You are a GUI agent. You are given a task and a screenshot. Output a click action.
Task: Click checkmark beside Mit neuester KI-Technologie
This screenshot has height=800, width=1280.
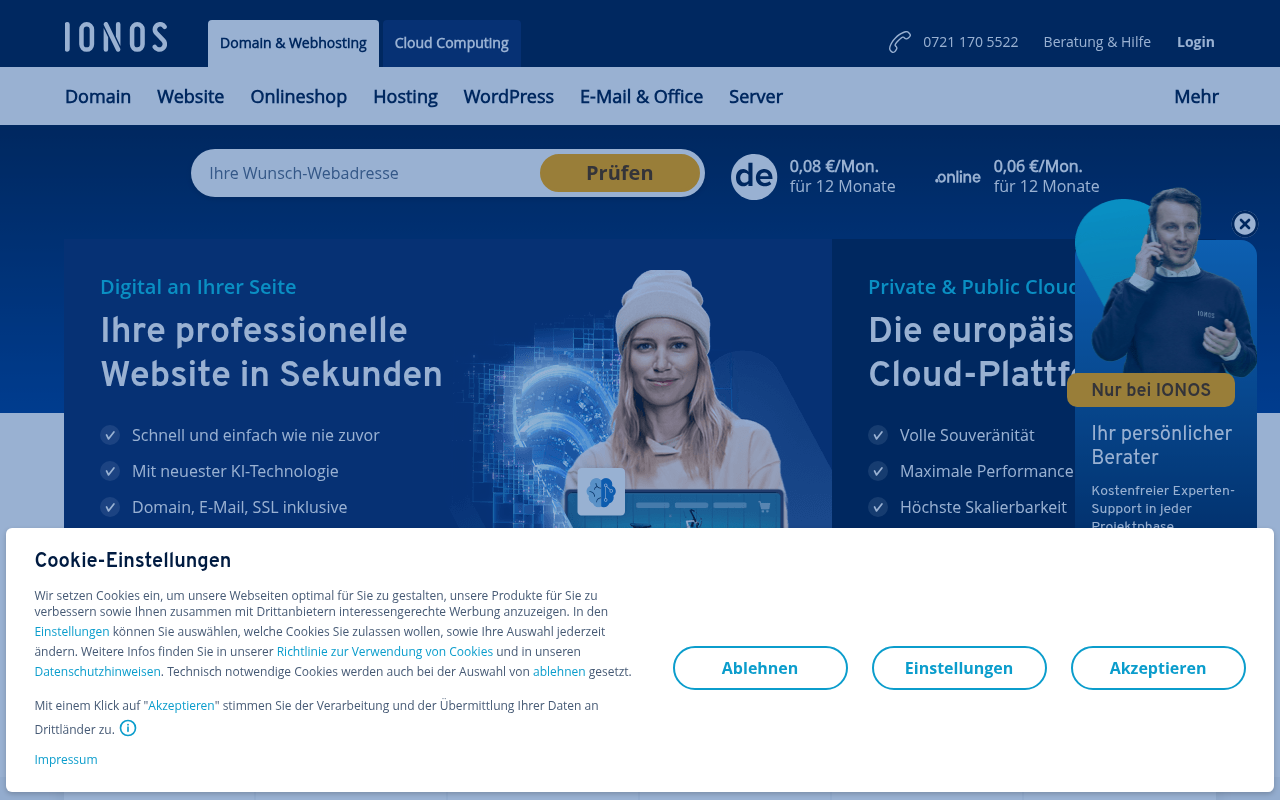coord(110,471)
